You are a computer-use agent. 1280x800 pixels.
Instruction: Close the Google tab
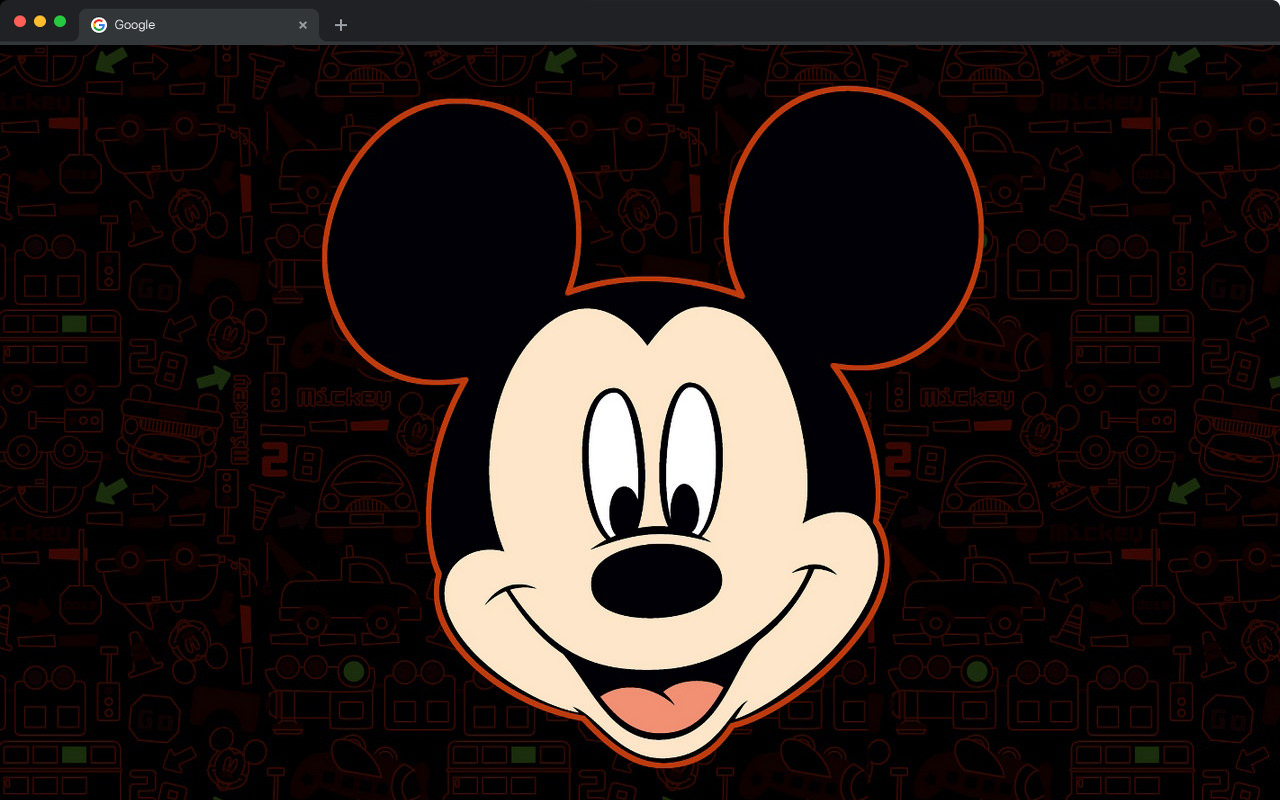click(303, 25)
